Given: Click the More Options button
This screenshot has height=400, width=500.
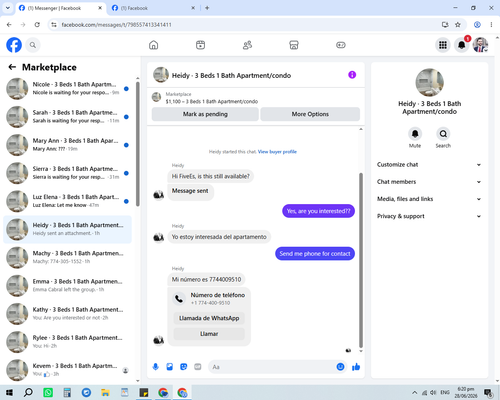Looking at the screenshot, I should pyautogui.click(x=310, y=114).
